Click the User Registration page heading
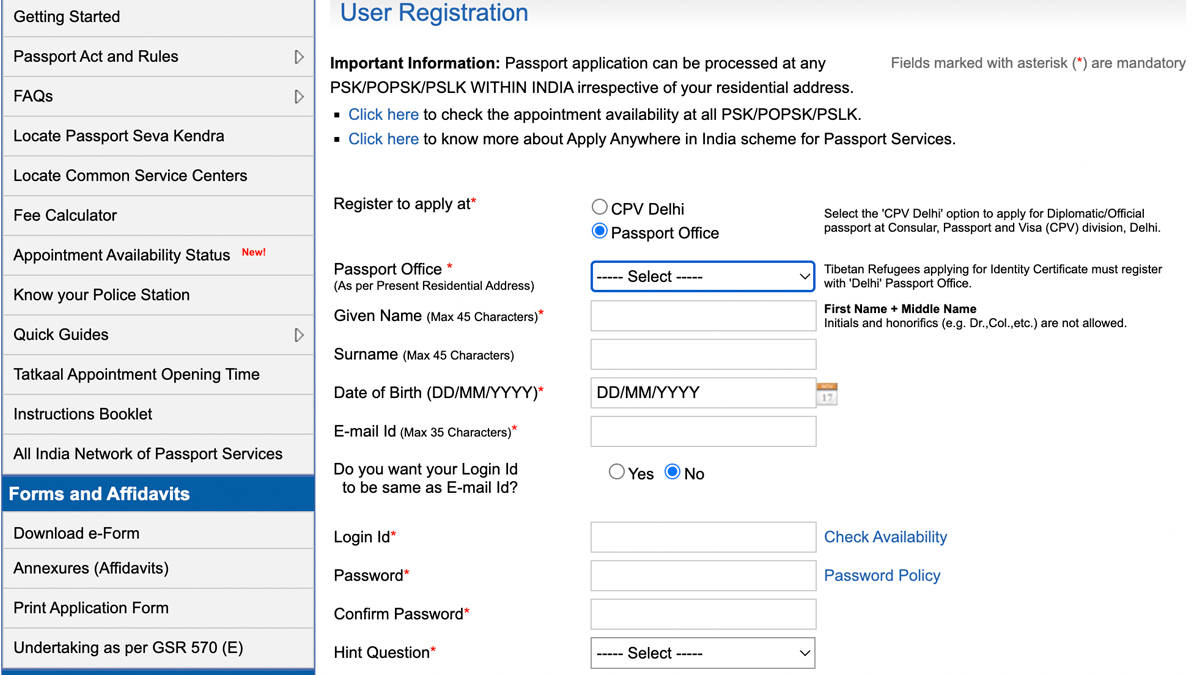This screenshot has height=675, width=1200. coord(434,13)
